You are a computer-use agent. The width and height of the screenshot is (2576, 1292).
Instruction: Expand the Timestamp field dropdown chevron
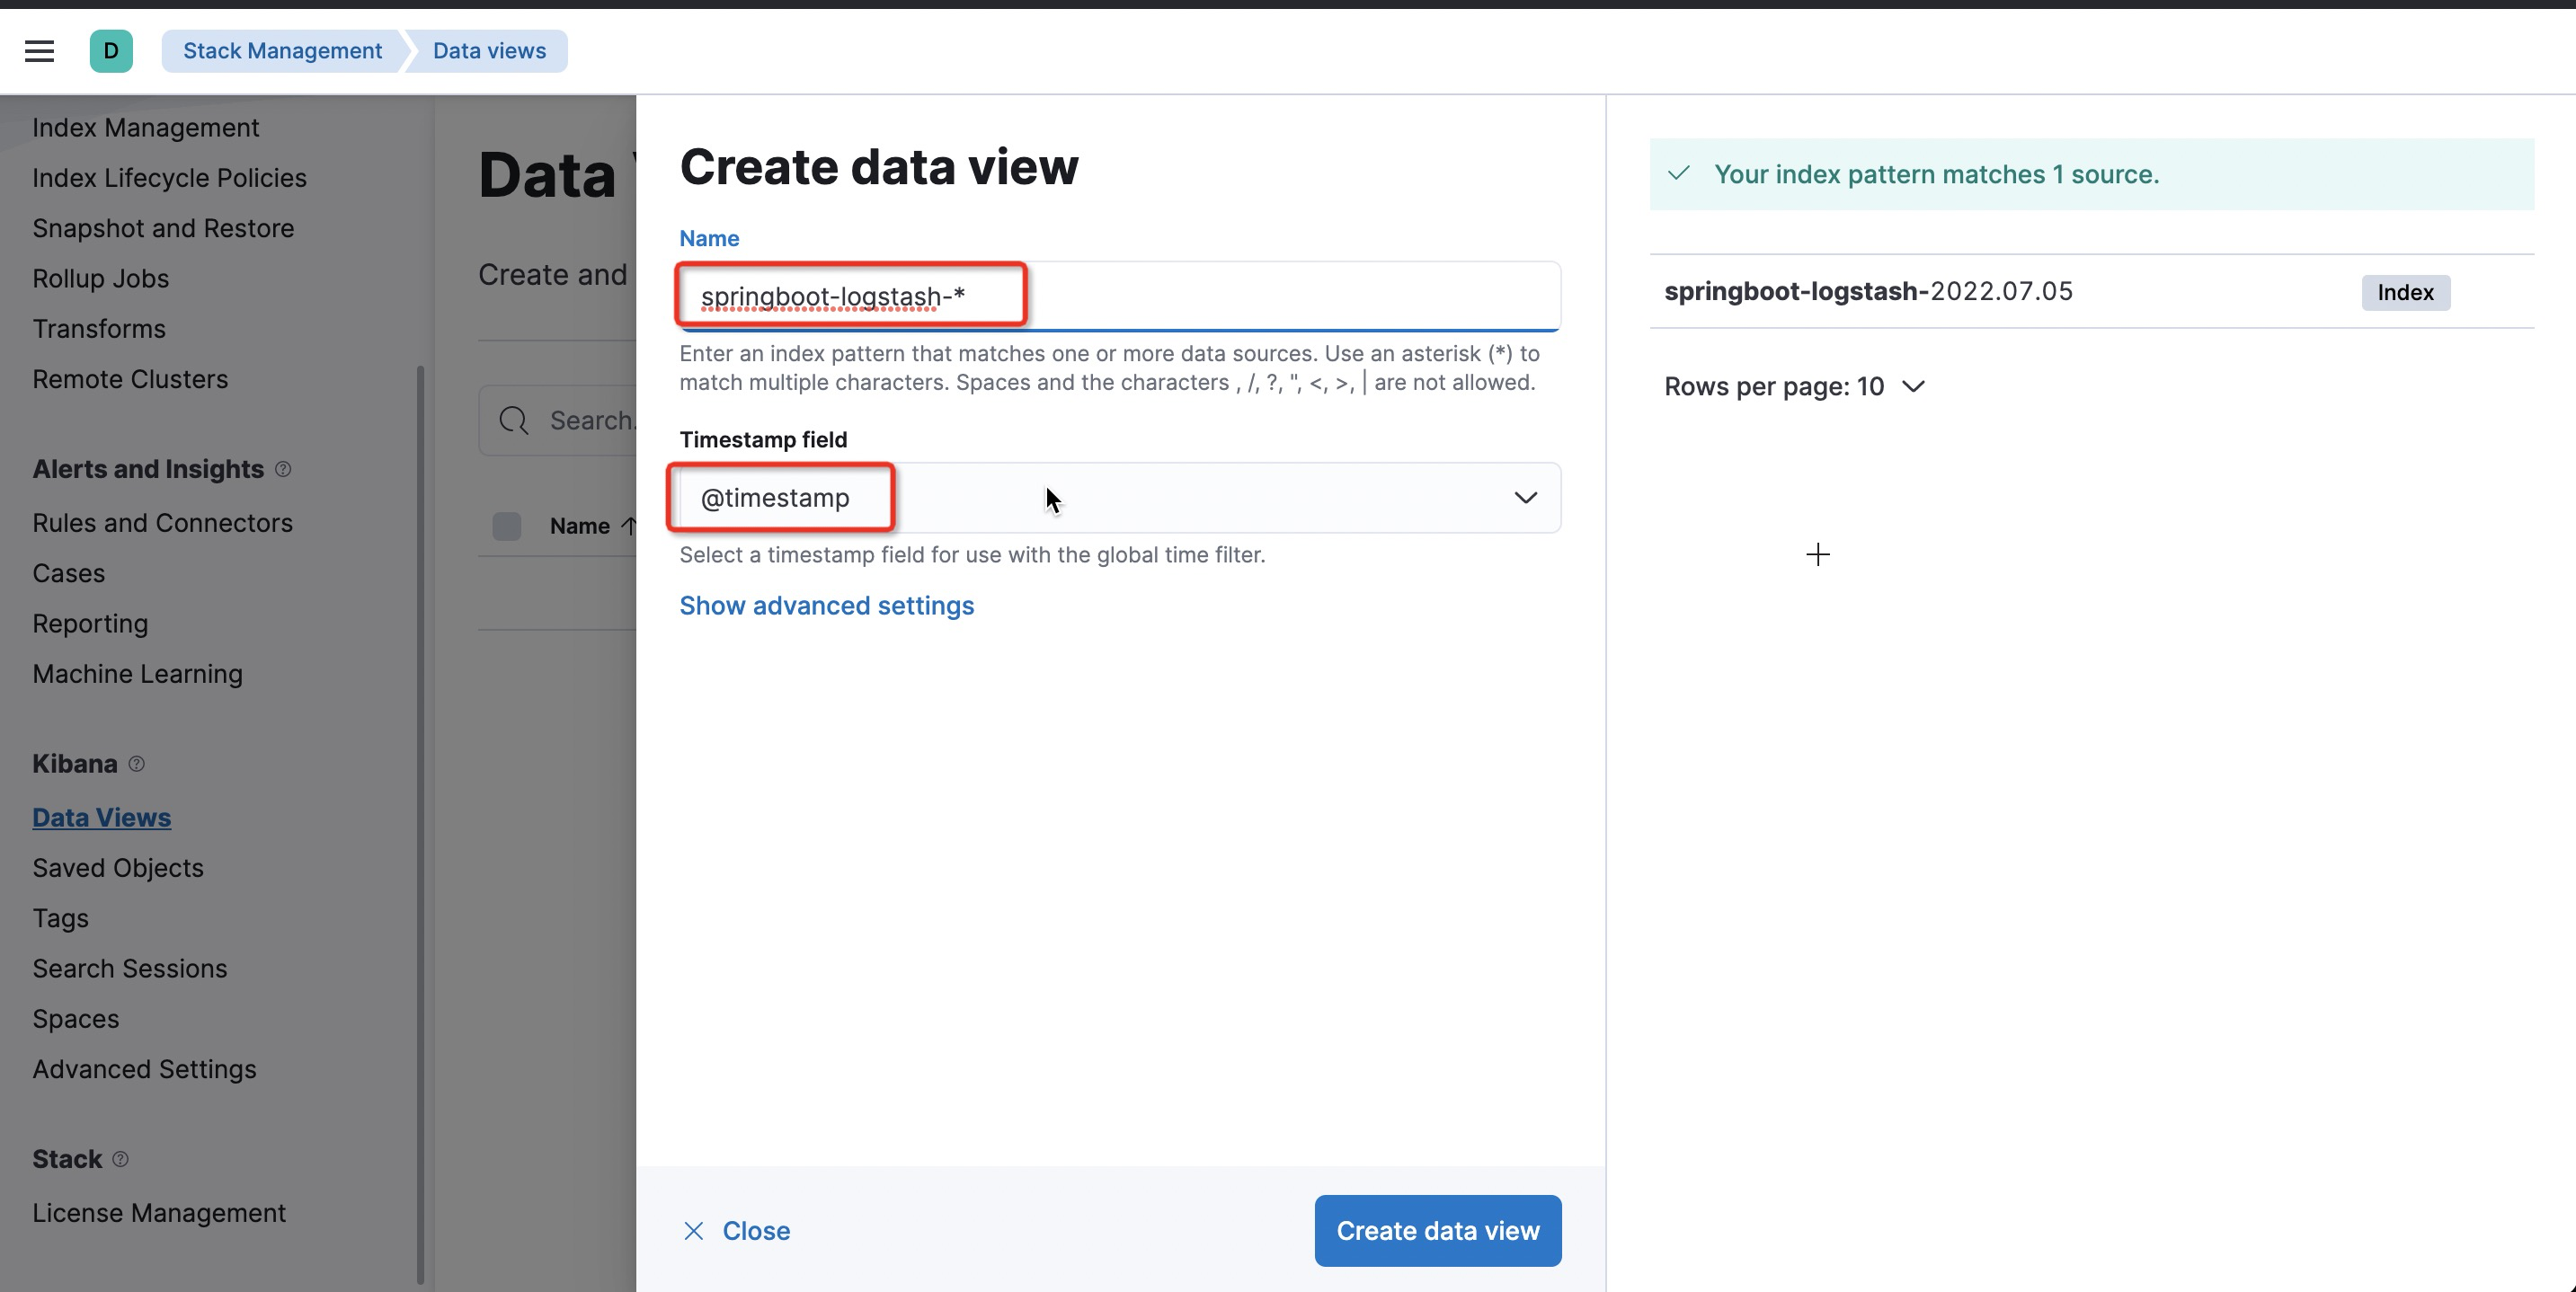click(x=1525, y=498)
